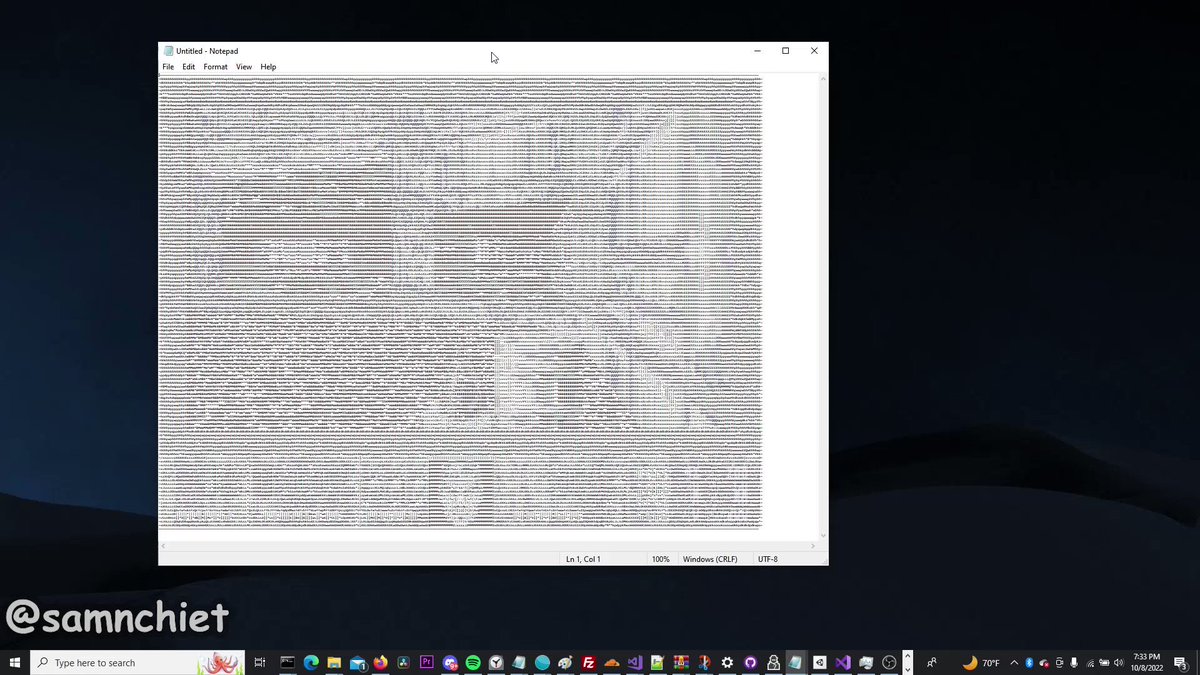Click the Notepad vertical scrollbar down arrow
Image resolution: width=1200 pixels, height=675 pixels.
823,535
